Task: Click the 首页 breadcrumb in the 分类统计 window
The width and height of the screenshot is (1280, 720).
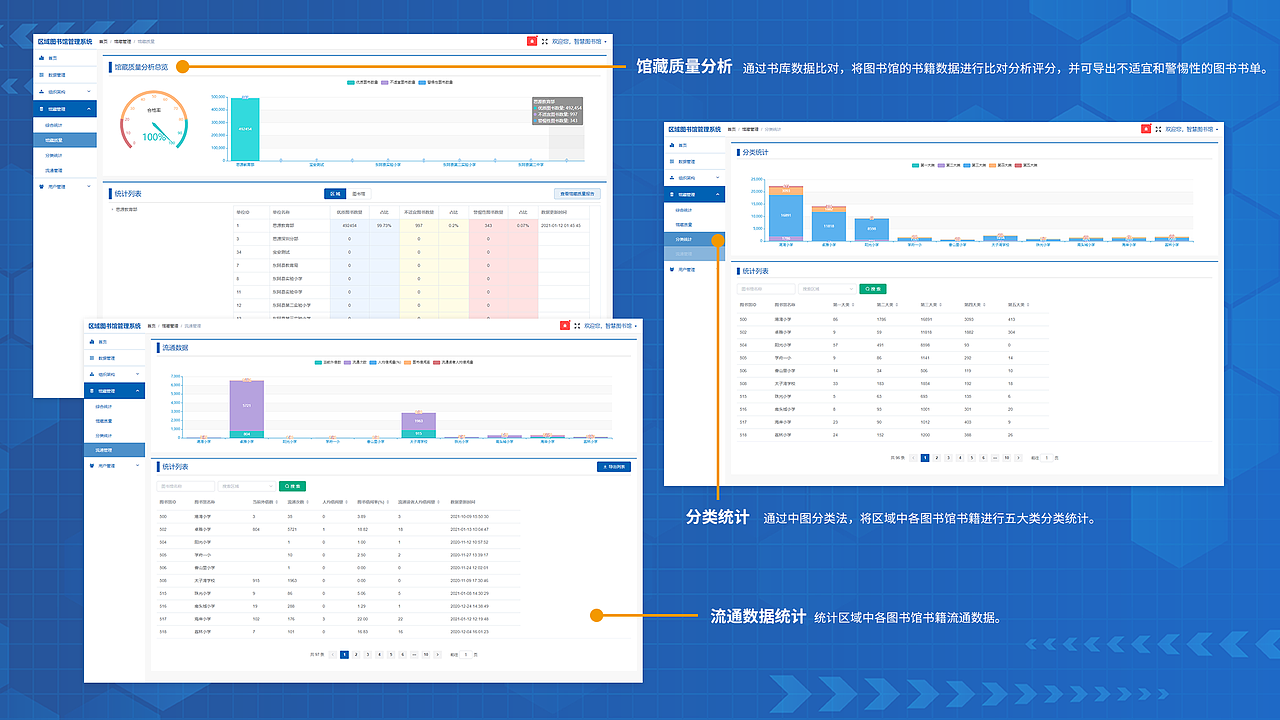Action: tap(731, 129)
